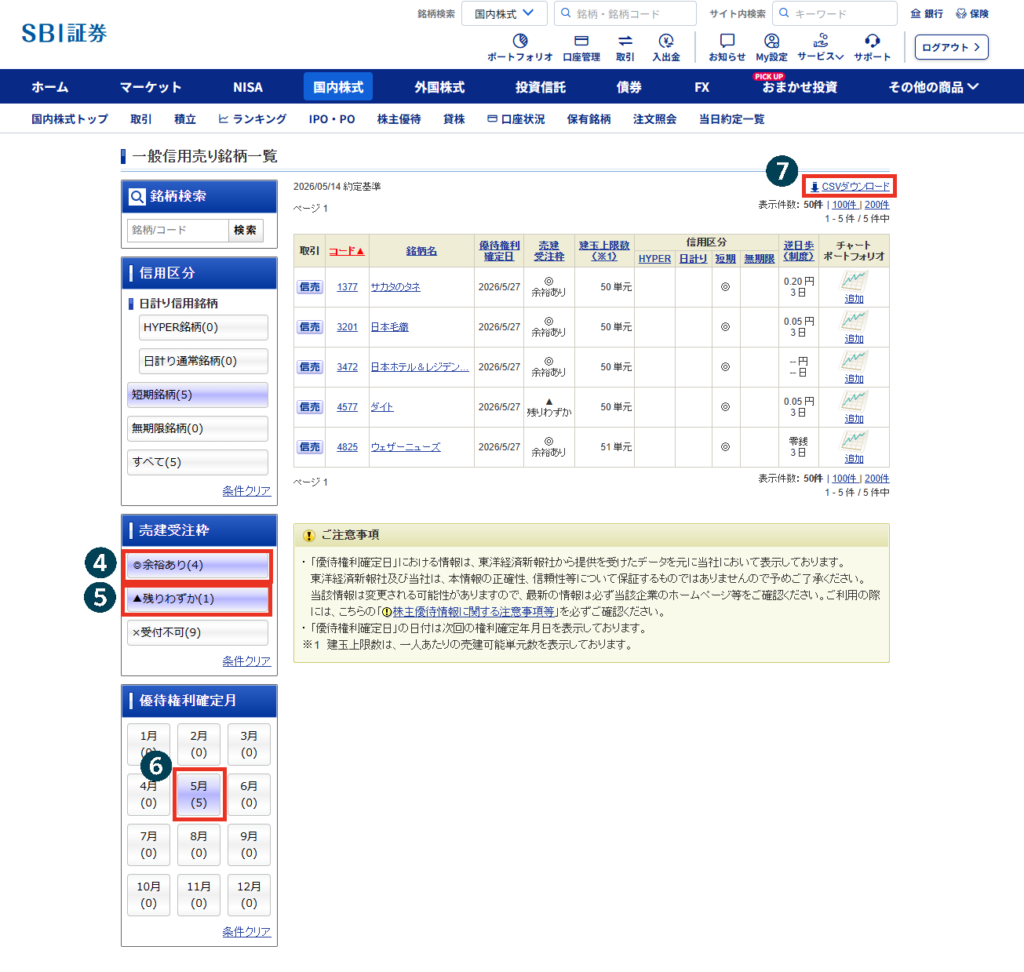1024x972 pixels.
Task: Open 入出金 yen icon
Action: click(x=666, y=40)
